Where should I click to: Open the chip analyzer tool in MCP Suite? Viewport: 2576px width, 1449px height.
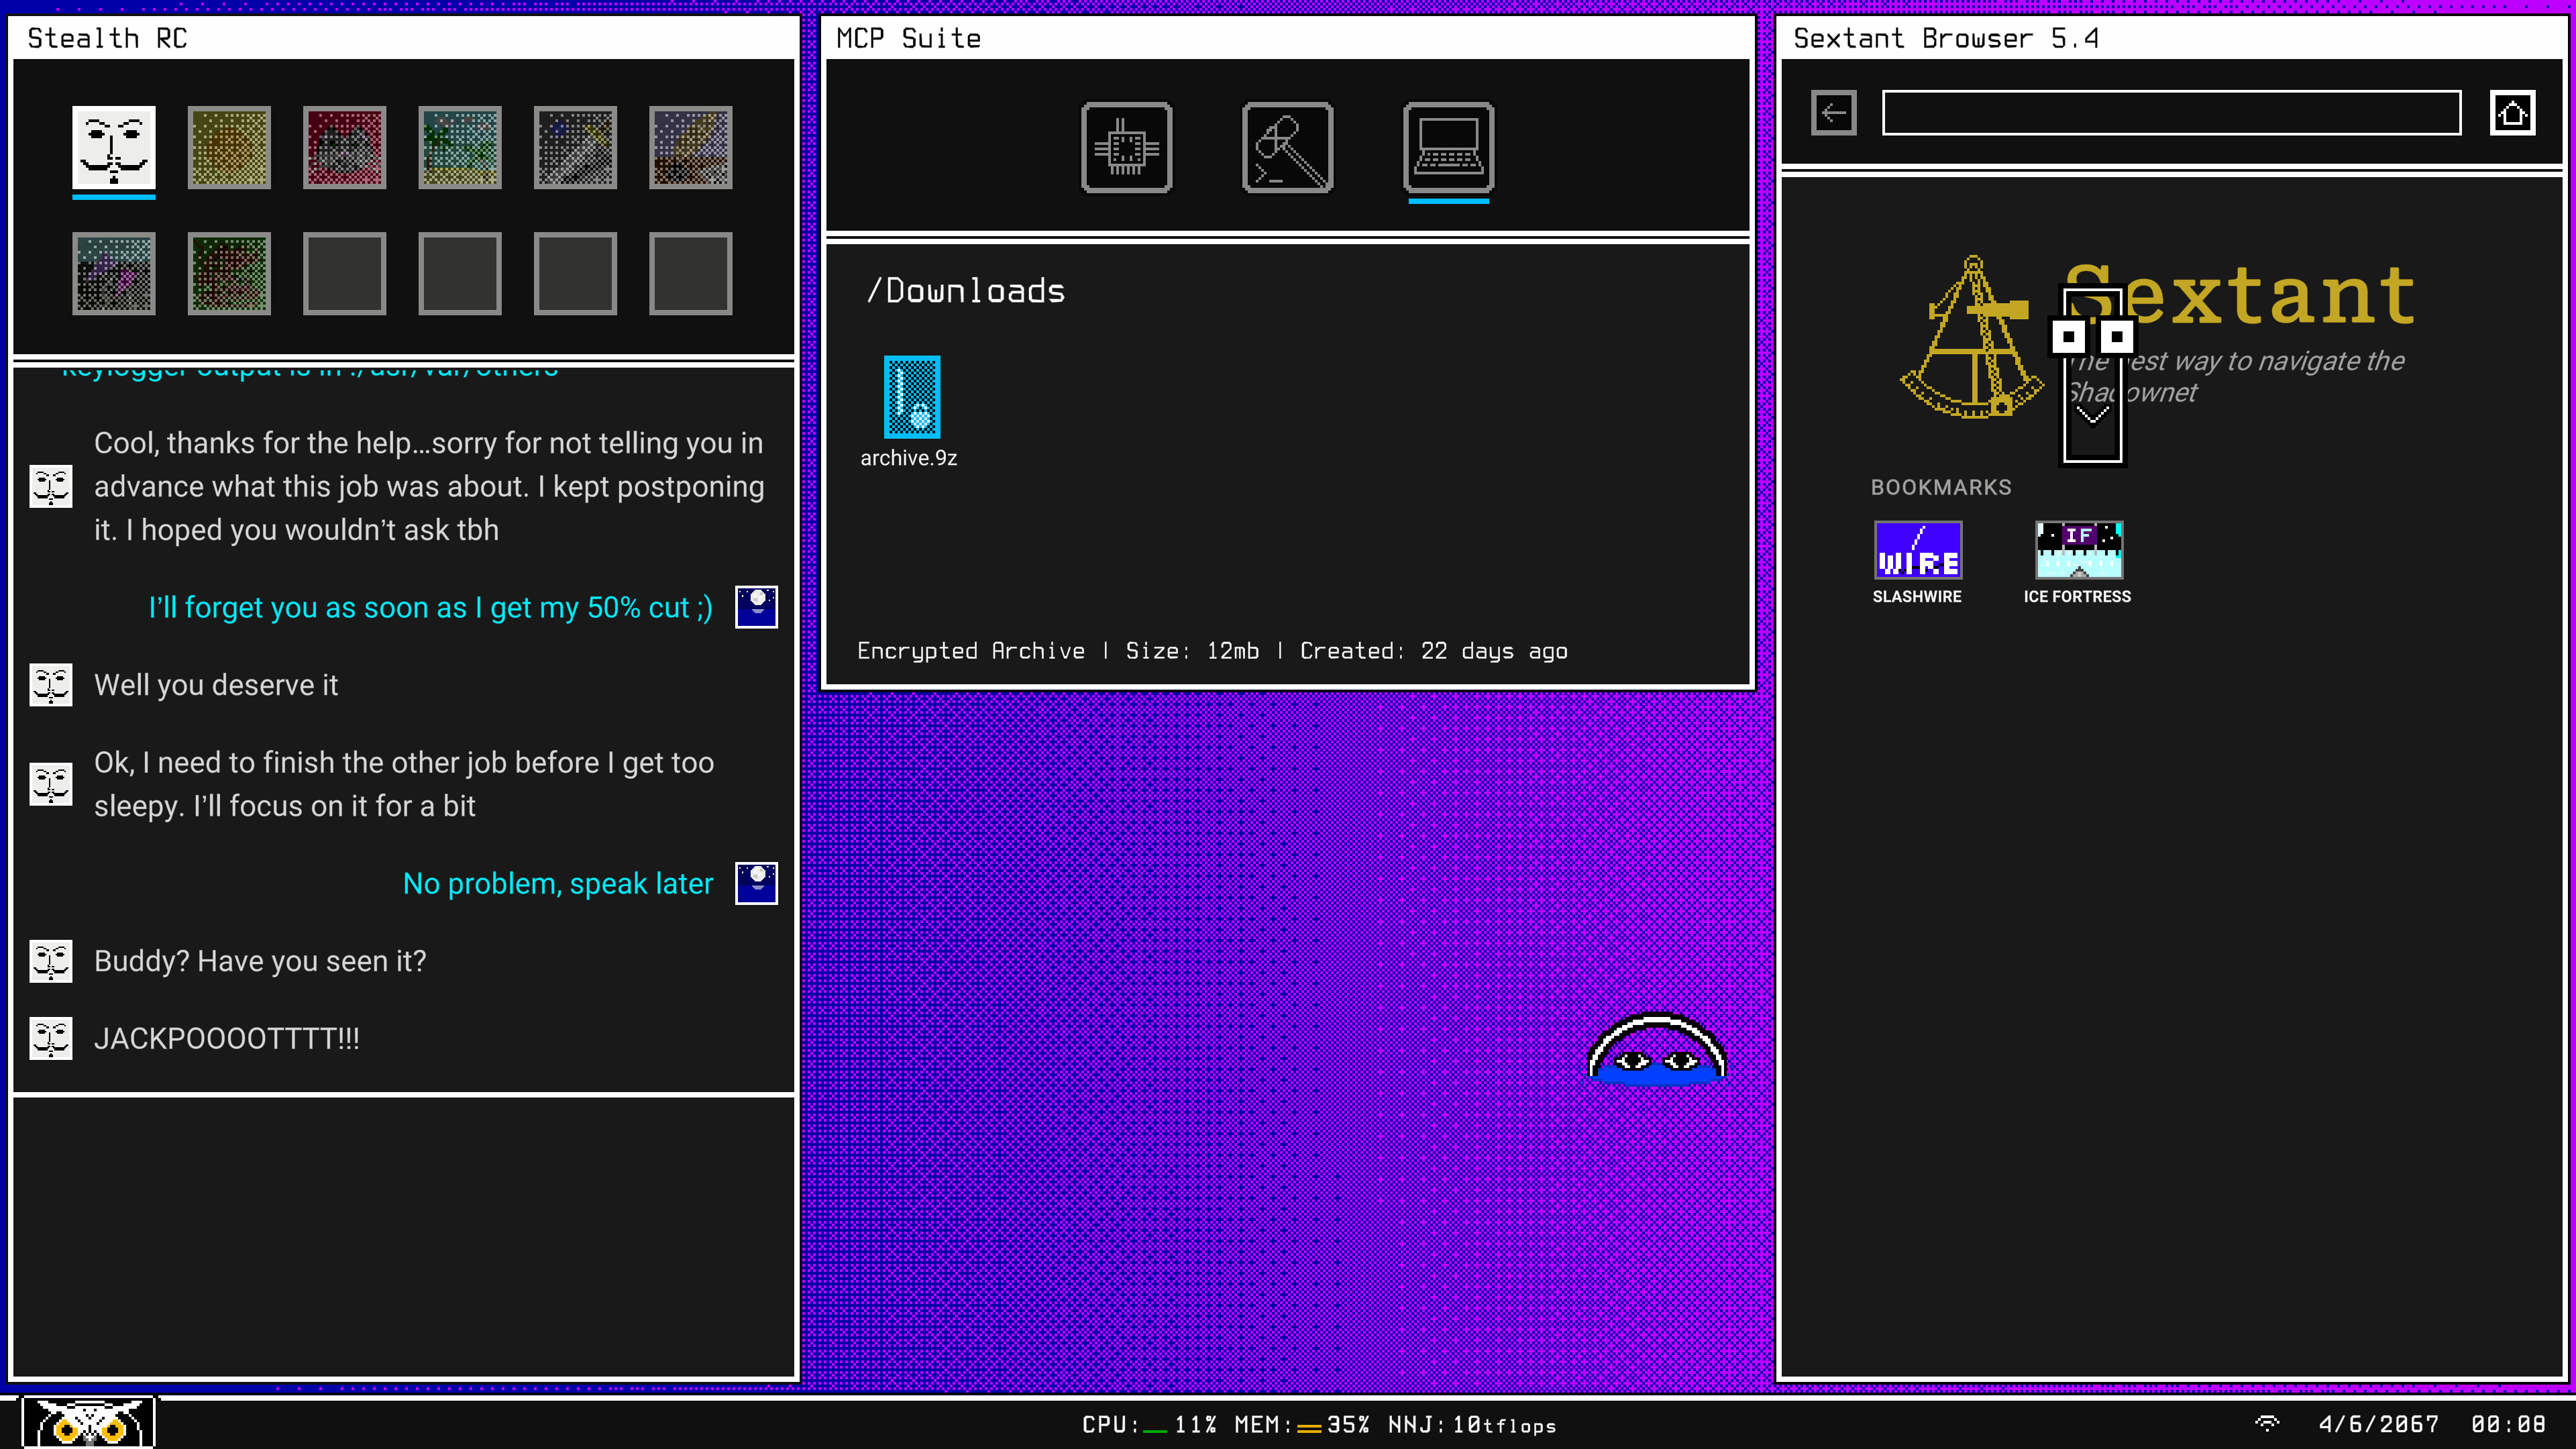[x=1126, y=148]
